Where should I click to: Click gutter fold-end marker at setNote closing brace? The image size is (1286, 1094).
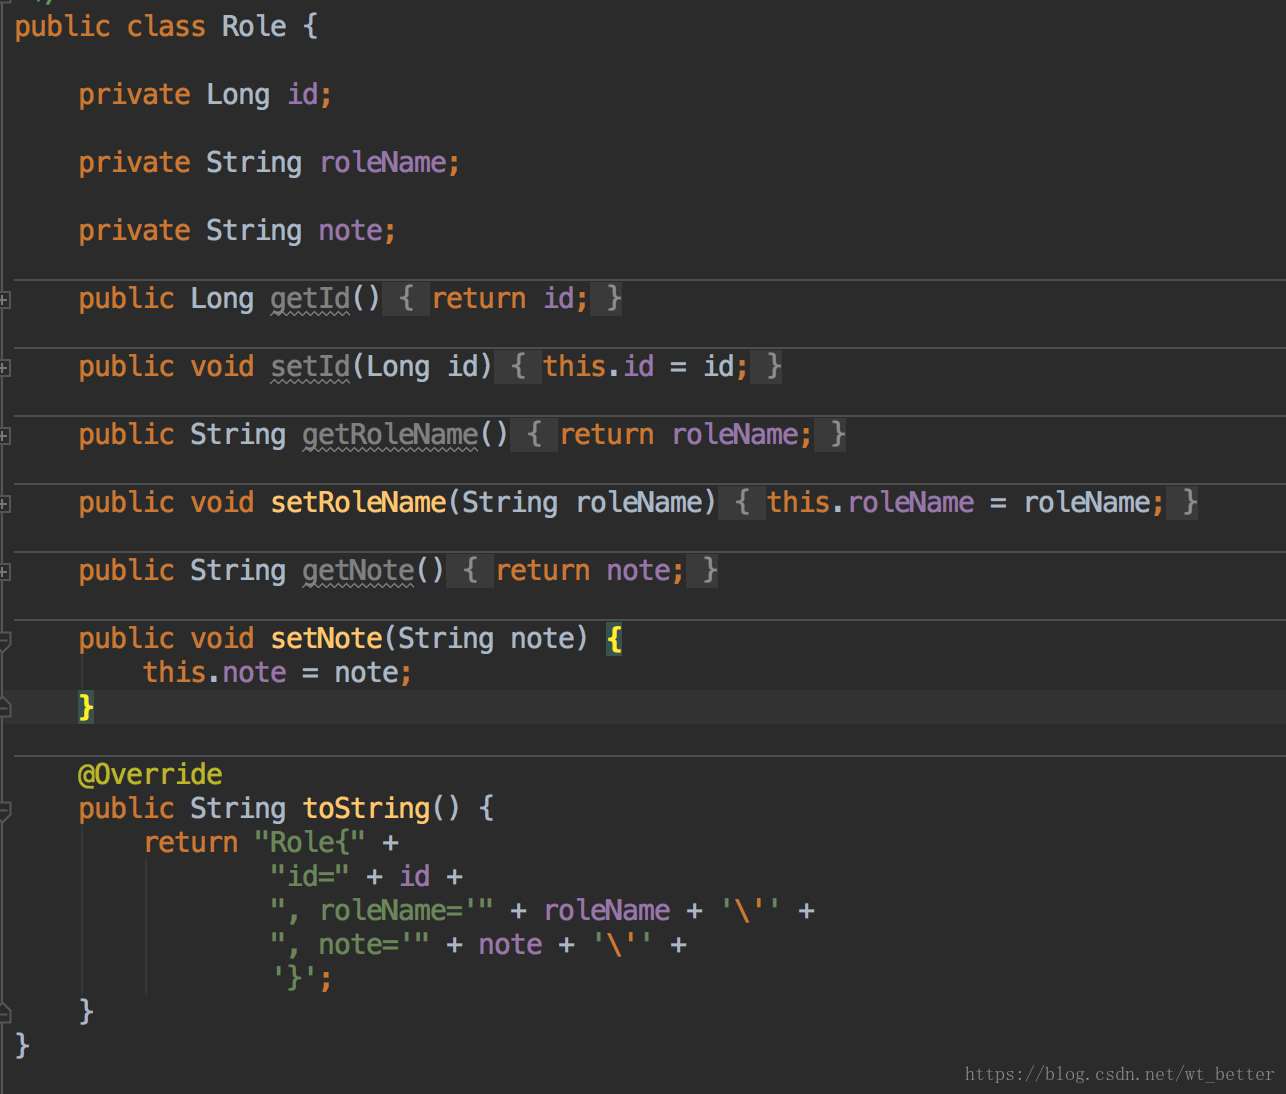[x=5, y=707]
